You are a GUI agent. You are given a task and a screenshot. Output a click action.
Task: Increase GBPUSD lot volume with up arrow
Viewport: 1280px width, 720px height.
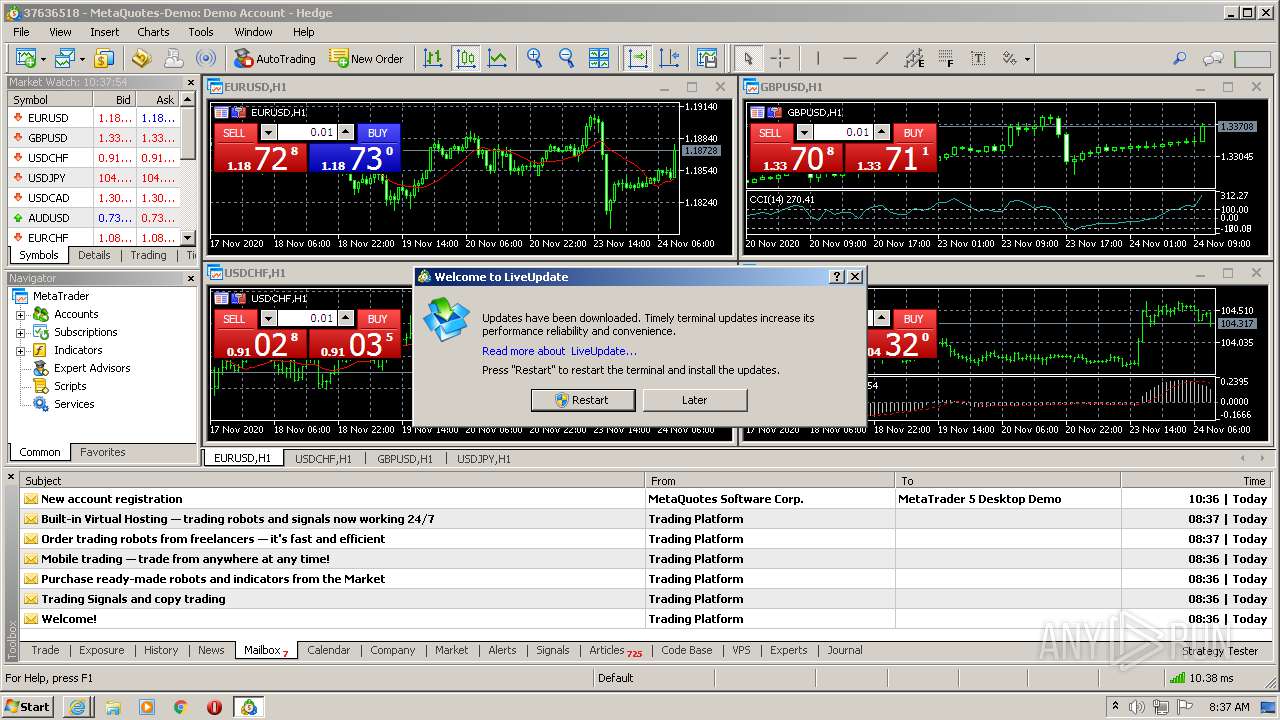[x=882, y=132]
